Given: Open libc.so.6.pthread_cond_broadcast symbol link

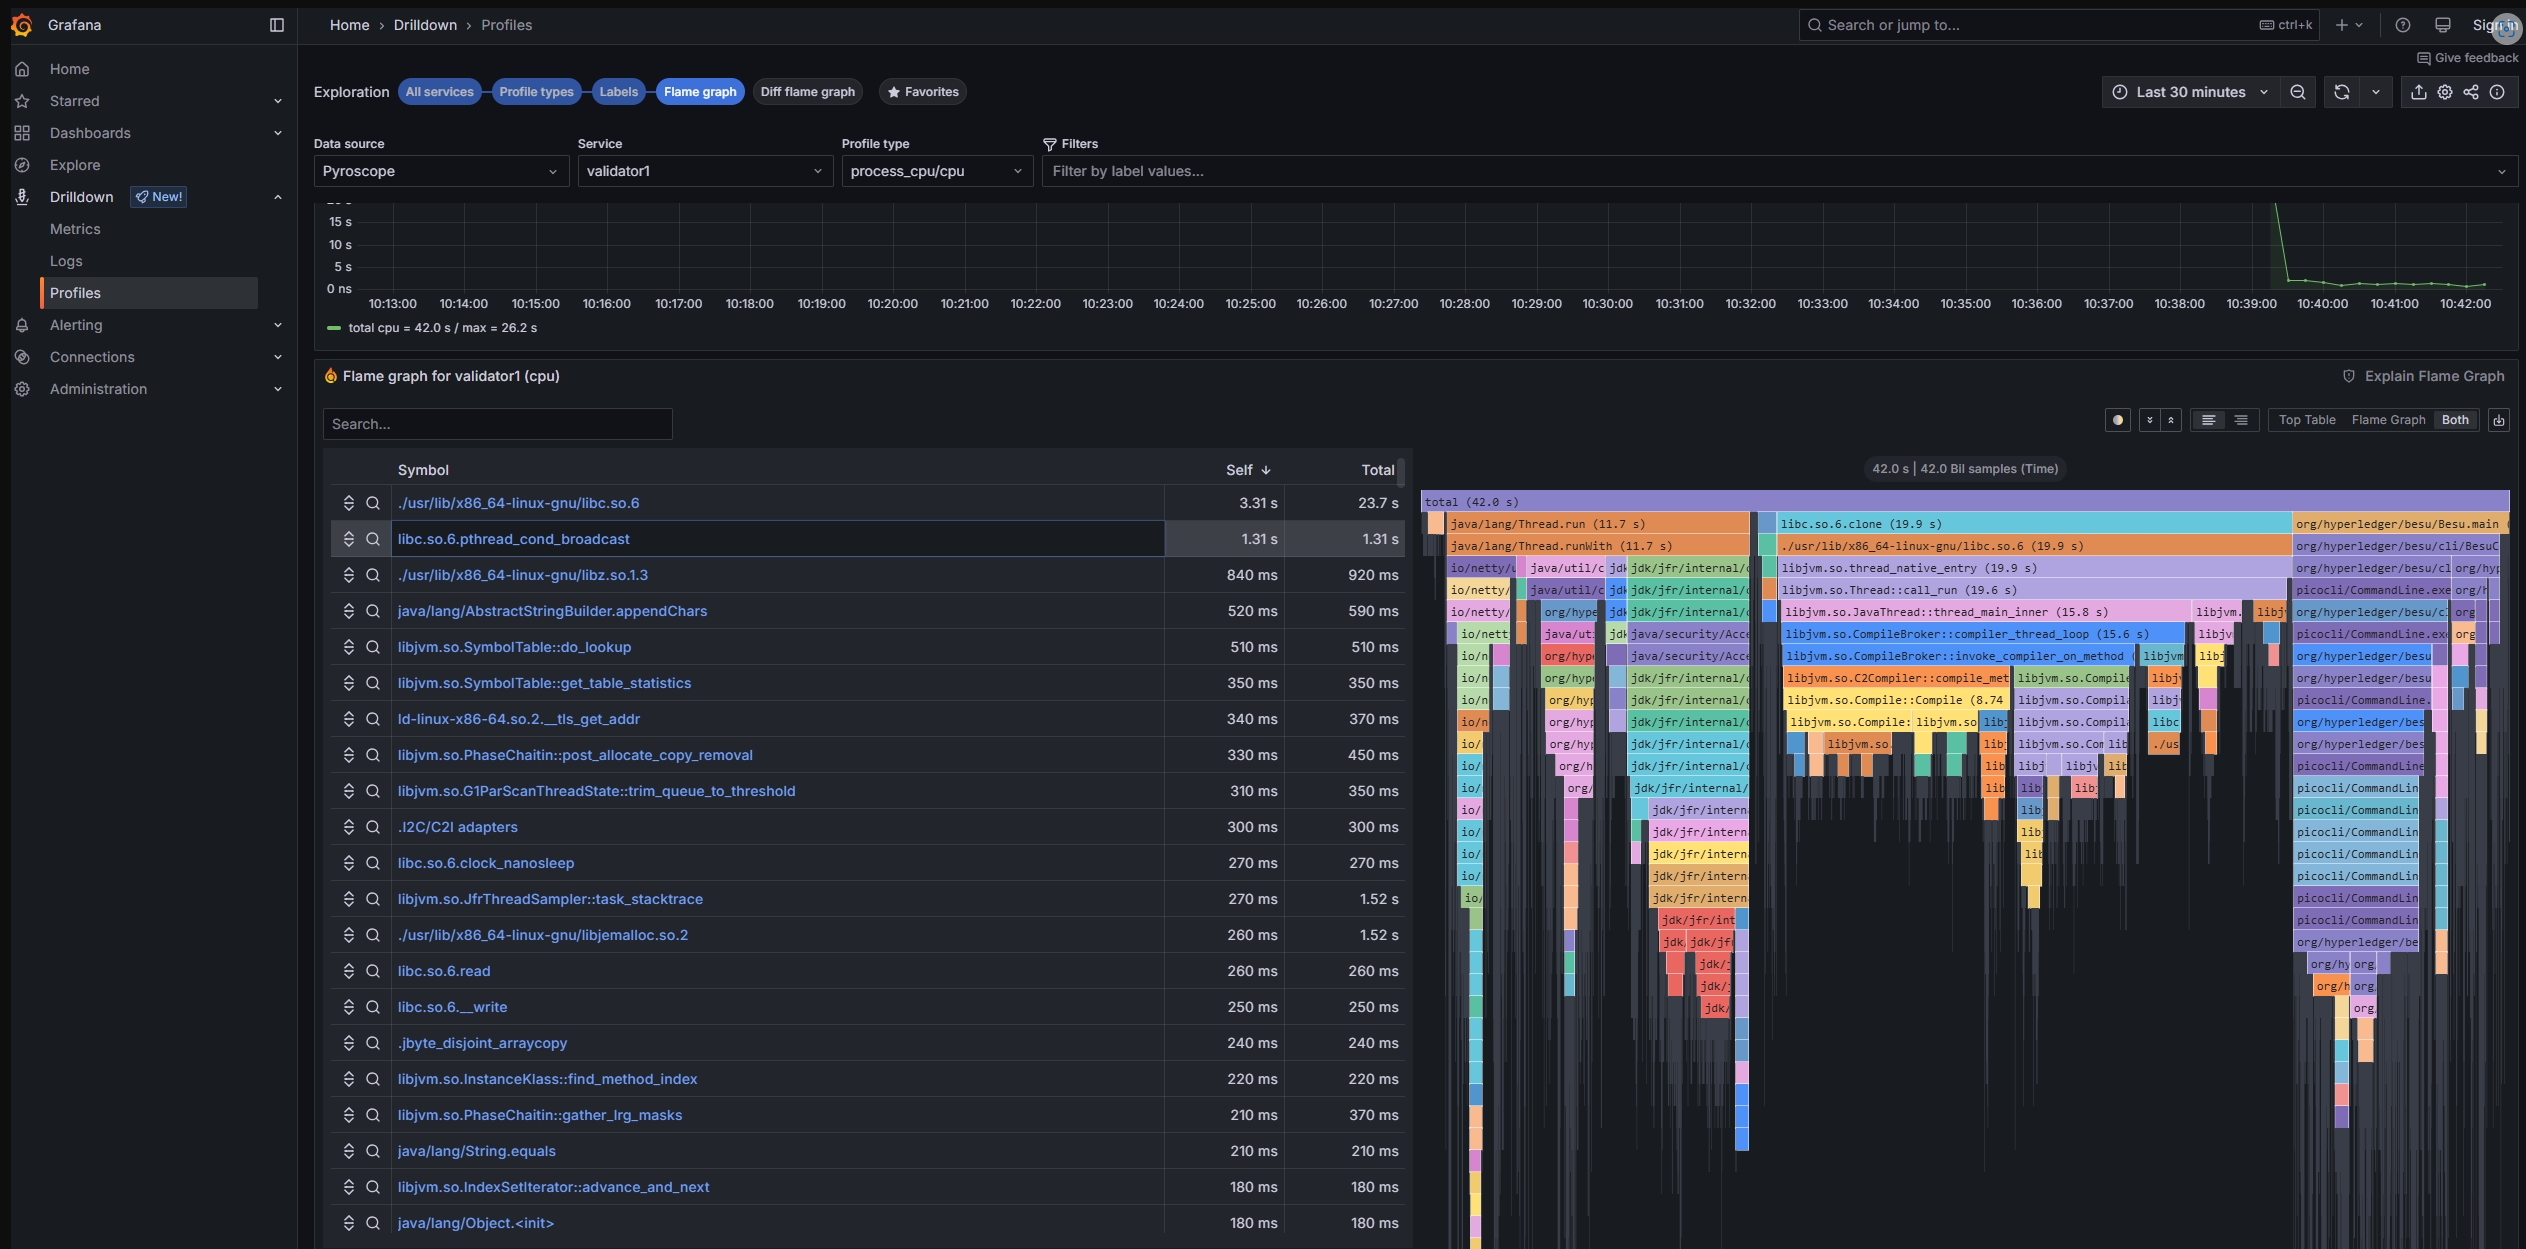Looking at the screenshot, I should [513, 539].
